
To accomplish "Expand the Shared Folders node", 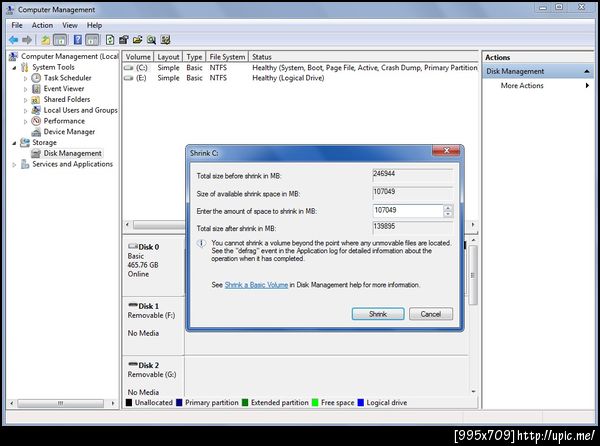I will (26, 100).
